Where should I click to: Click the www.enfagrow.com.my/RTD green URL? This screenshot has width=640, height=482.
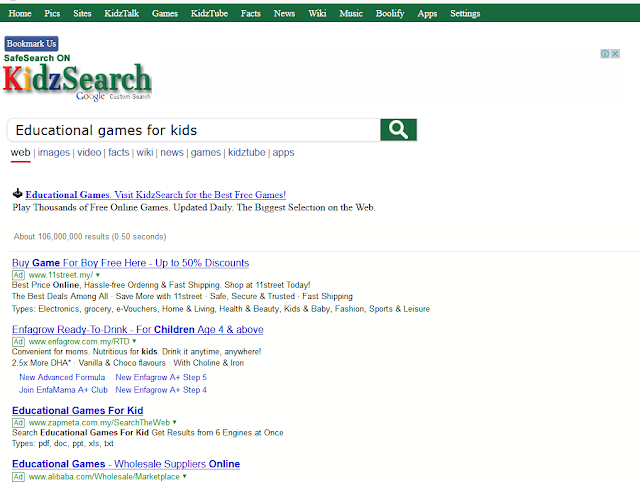pos(79,342)
